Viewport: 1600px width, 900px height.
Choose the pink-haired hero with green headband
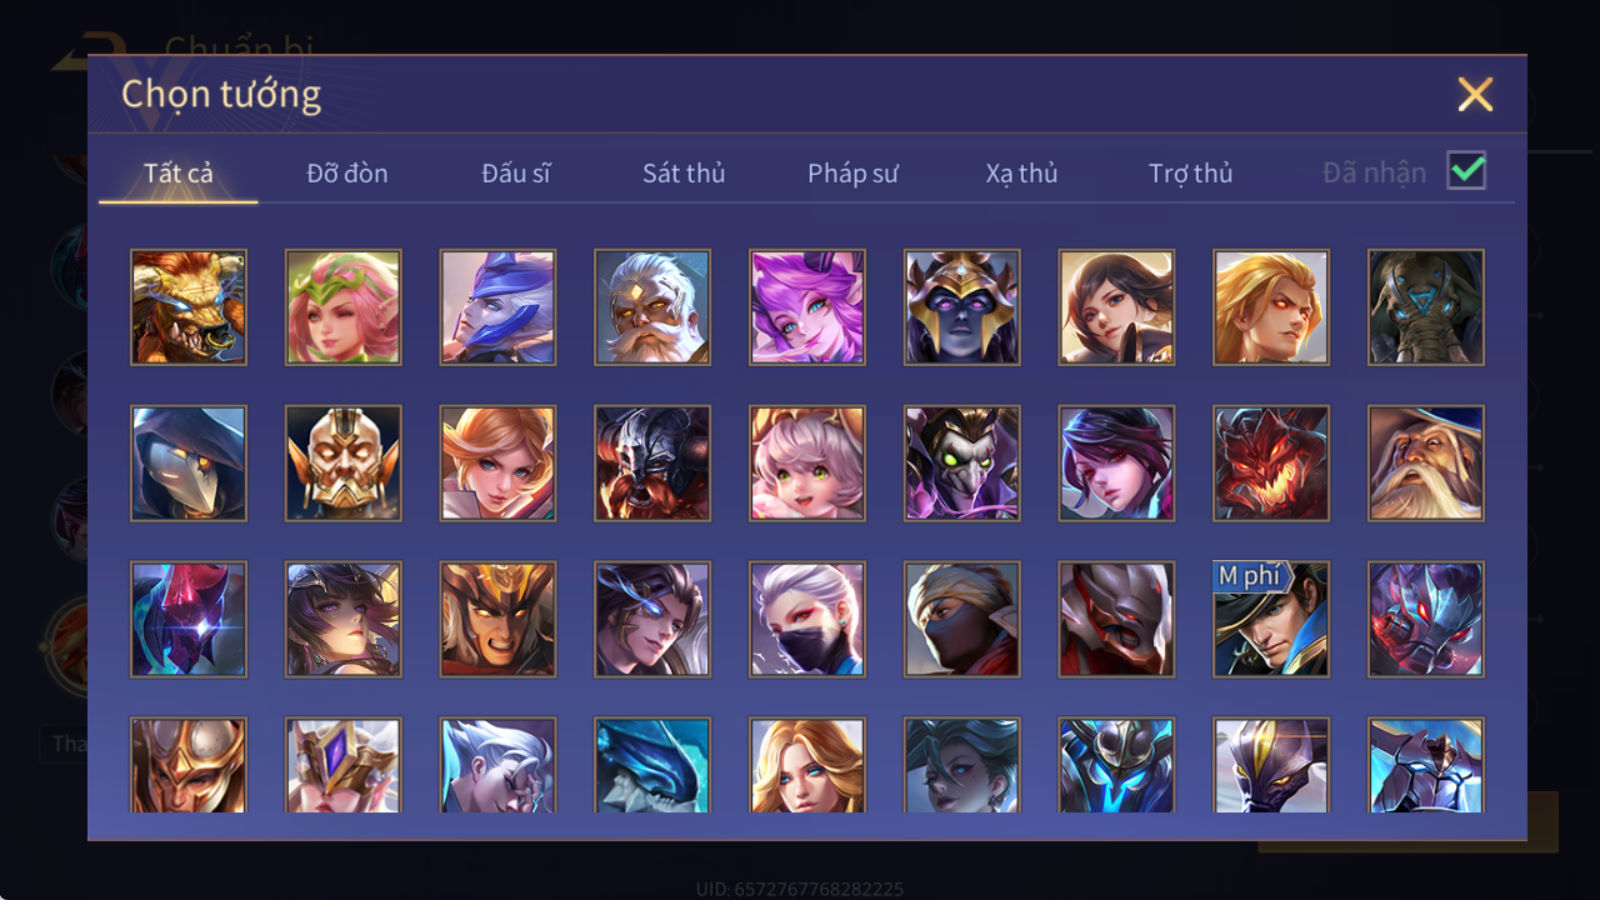[x=343, y=307]
